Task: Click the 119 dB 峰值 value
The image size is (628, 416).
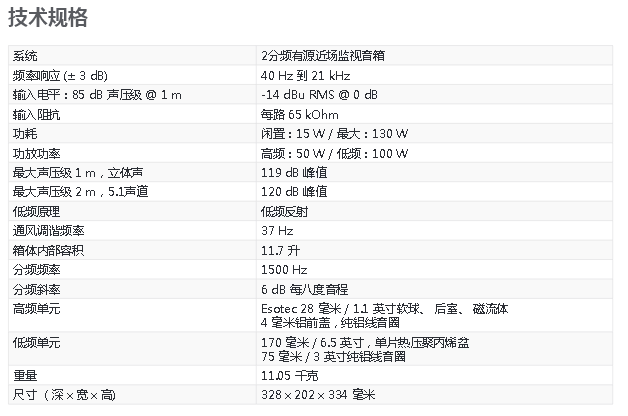Action: pyautogui.click(x=294, y=172)
